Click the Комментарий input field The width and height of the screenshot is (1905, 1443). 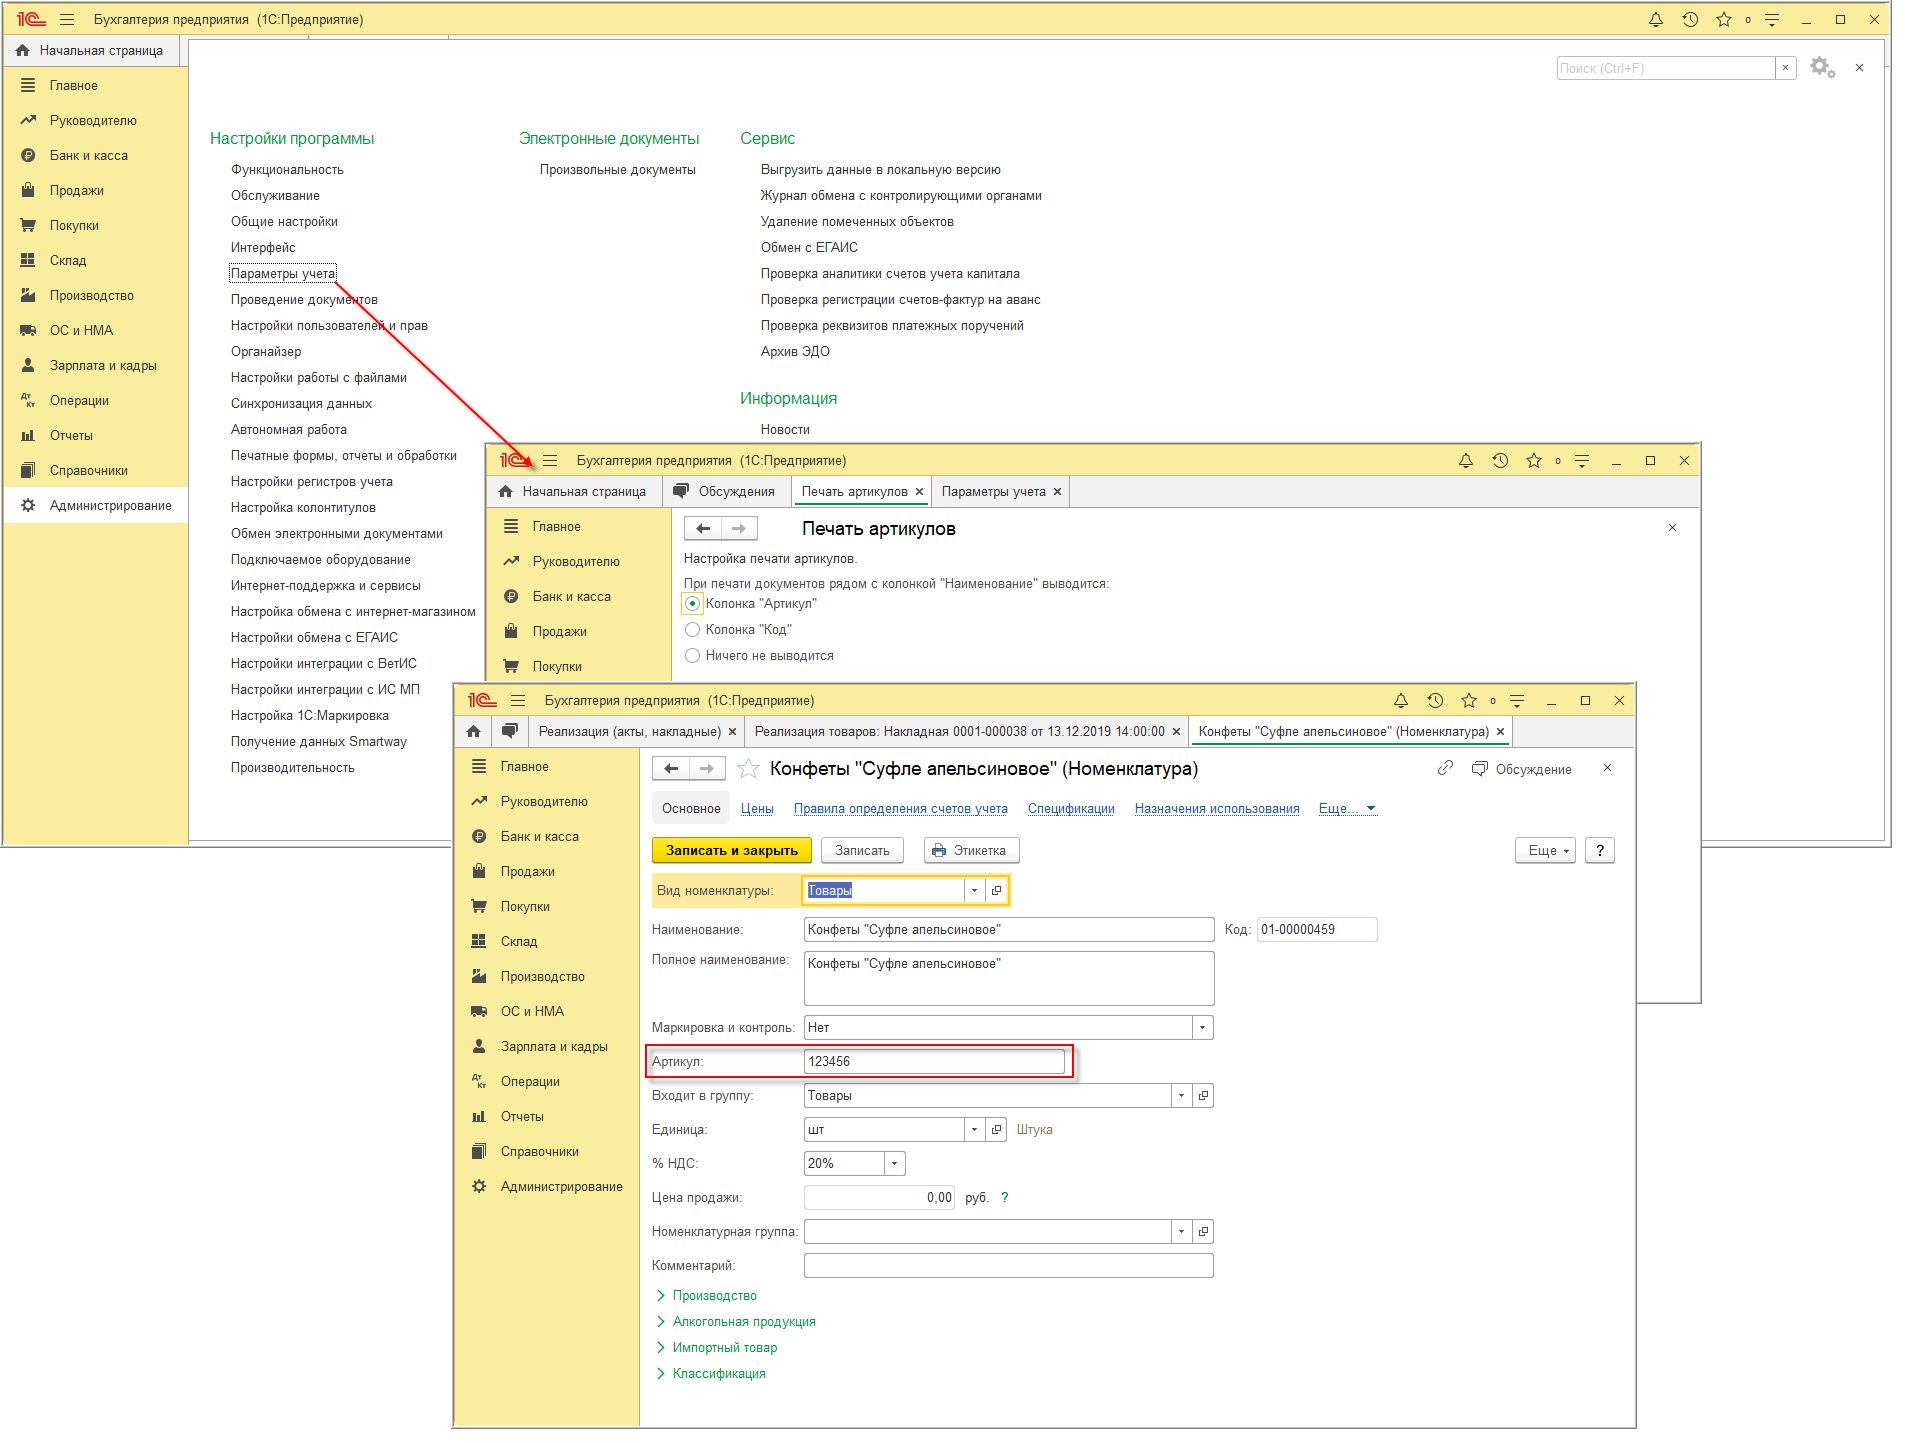[1009, 1266]
